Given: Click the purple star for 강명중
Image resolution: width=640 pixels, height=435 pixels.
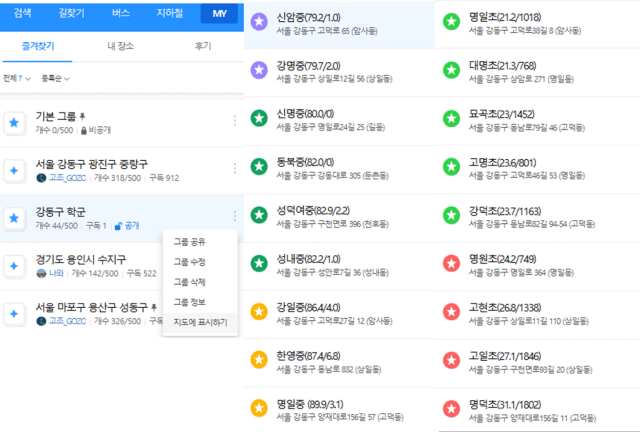Looking at the screenshot, I should (259, 70).
